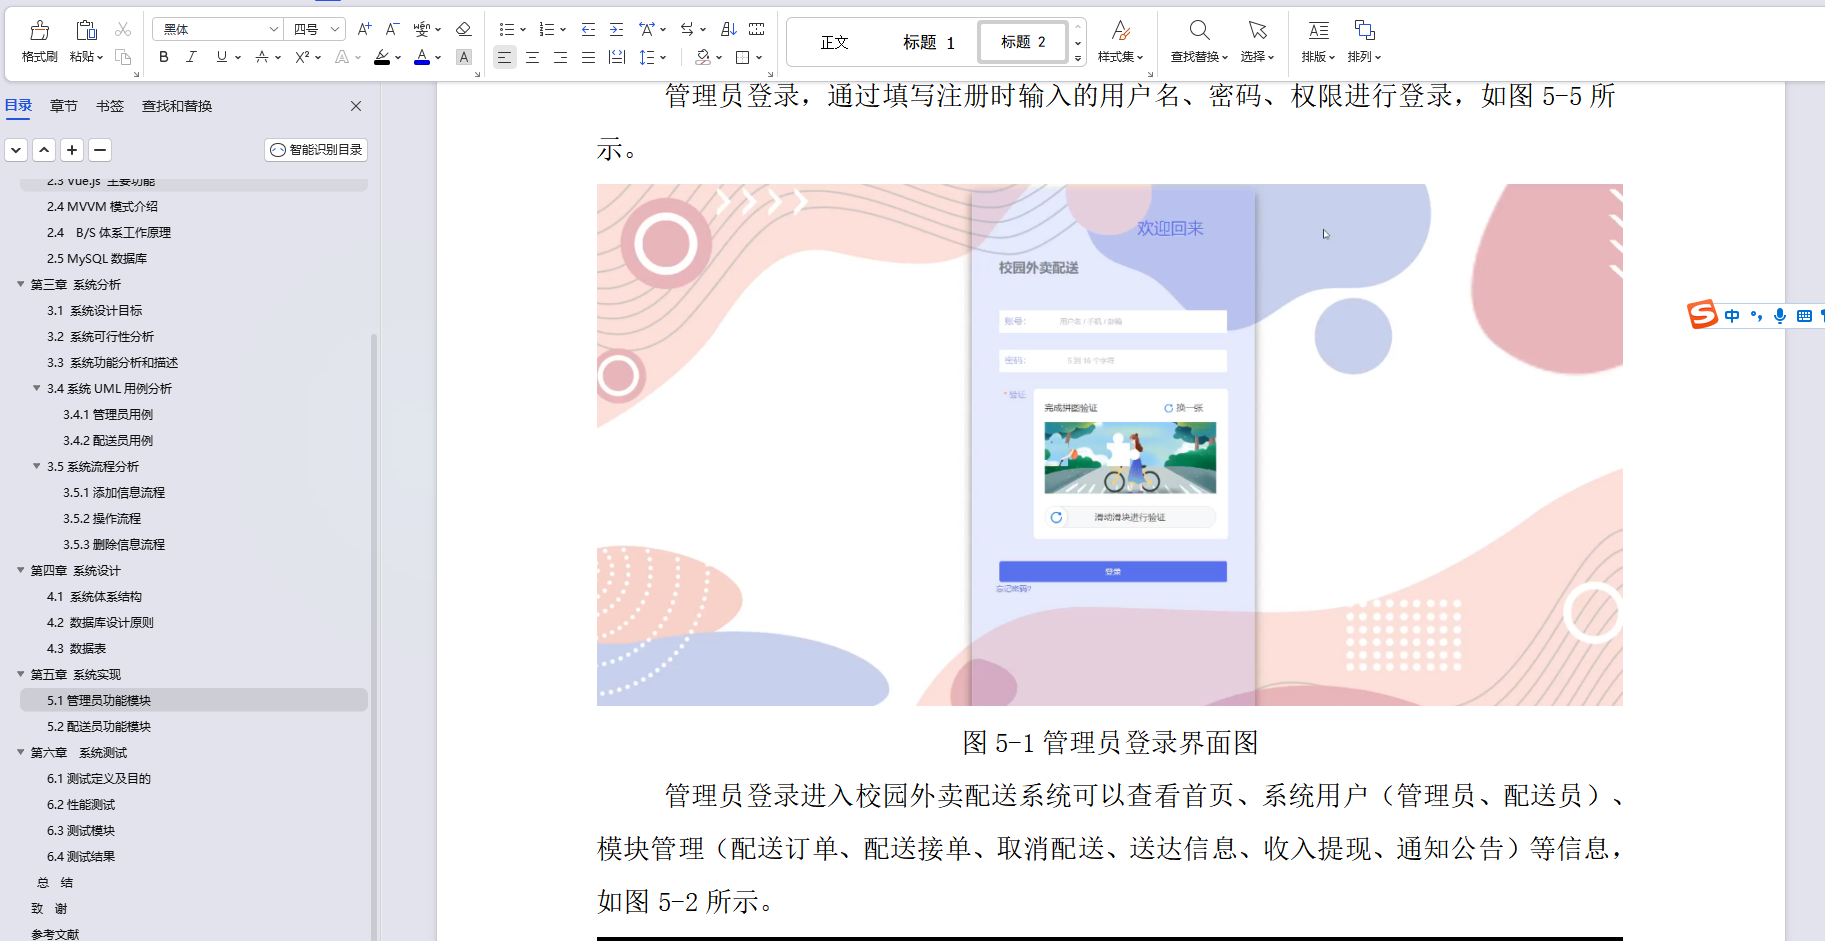This screenshot has width=1825, height=941.
Task: Click the Paste (粘贴) clipboard icon
Action: (x=87, y=30)
